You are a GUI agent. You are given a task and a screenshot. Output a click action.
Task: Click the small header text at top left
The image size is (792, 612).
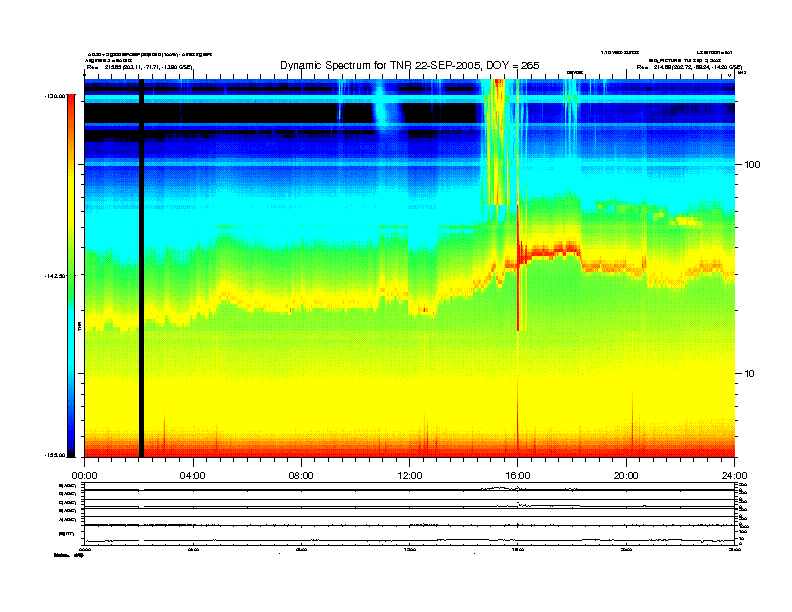coord(150,60)
